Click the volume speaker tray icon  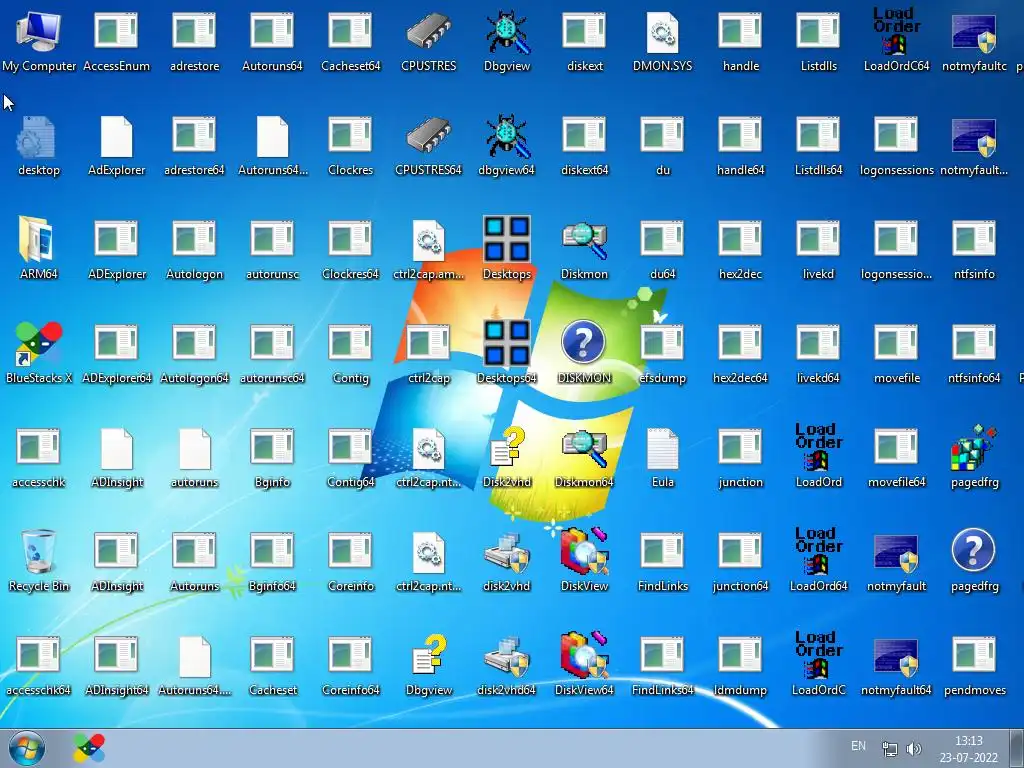[914, 749]
